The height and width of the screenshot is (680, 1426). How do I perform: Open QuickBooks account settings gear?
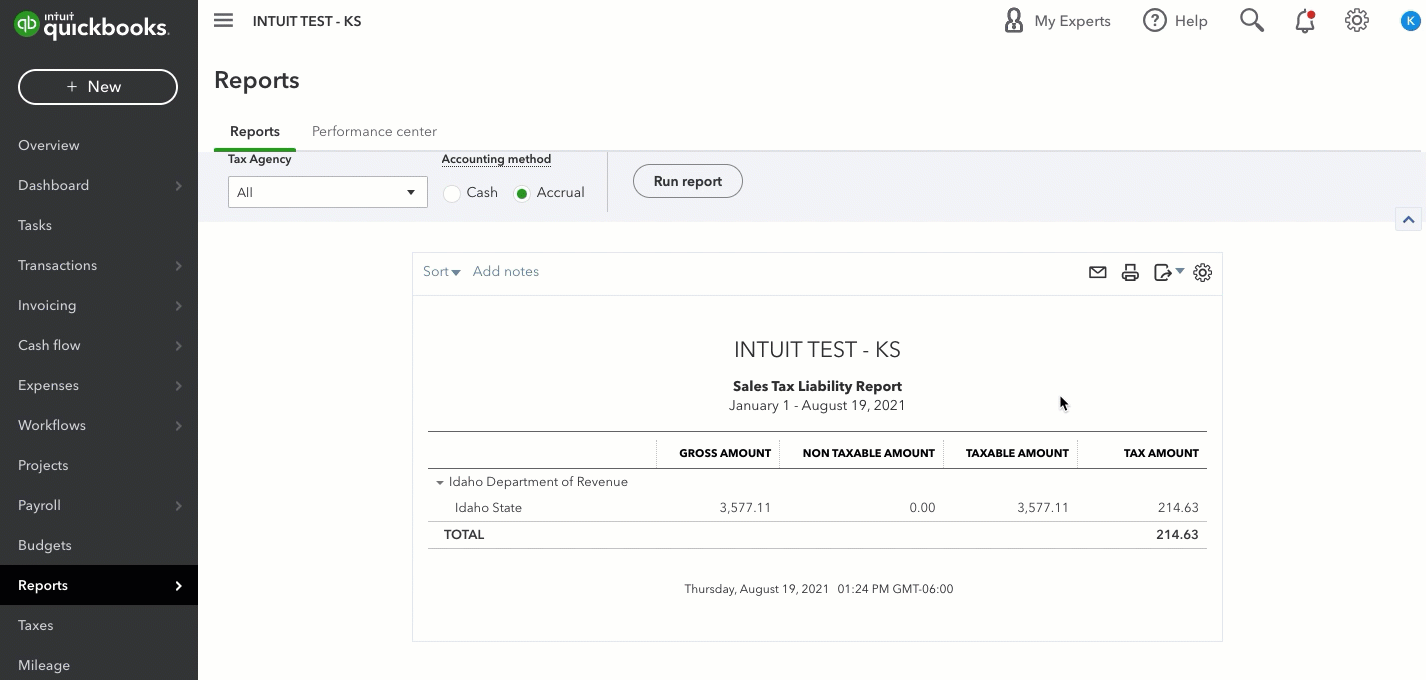pyautogui.click(x=1356, y=20)
